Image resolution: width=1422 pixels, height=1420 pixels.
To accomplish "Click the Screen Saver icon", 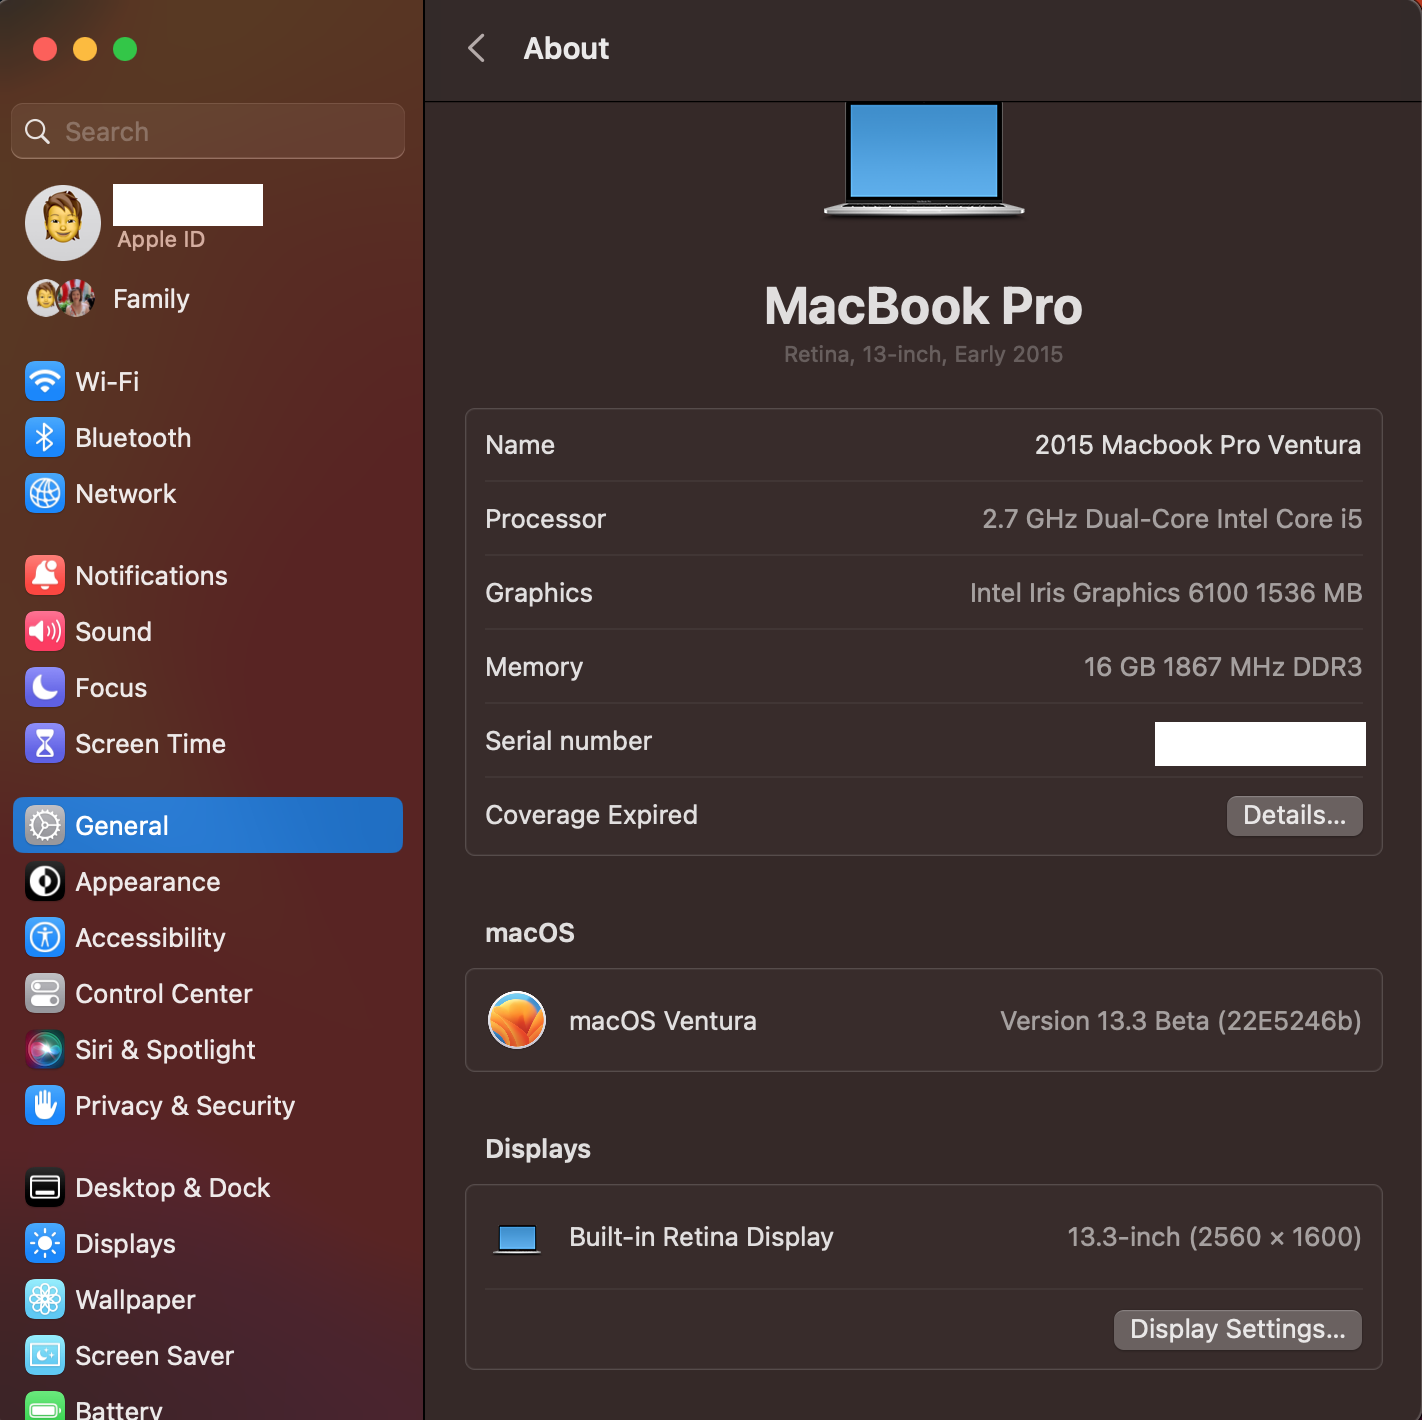I will (45, 1355).
